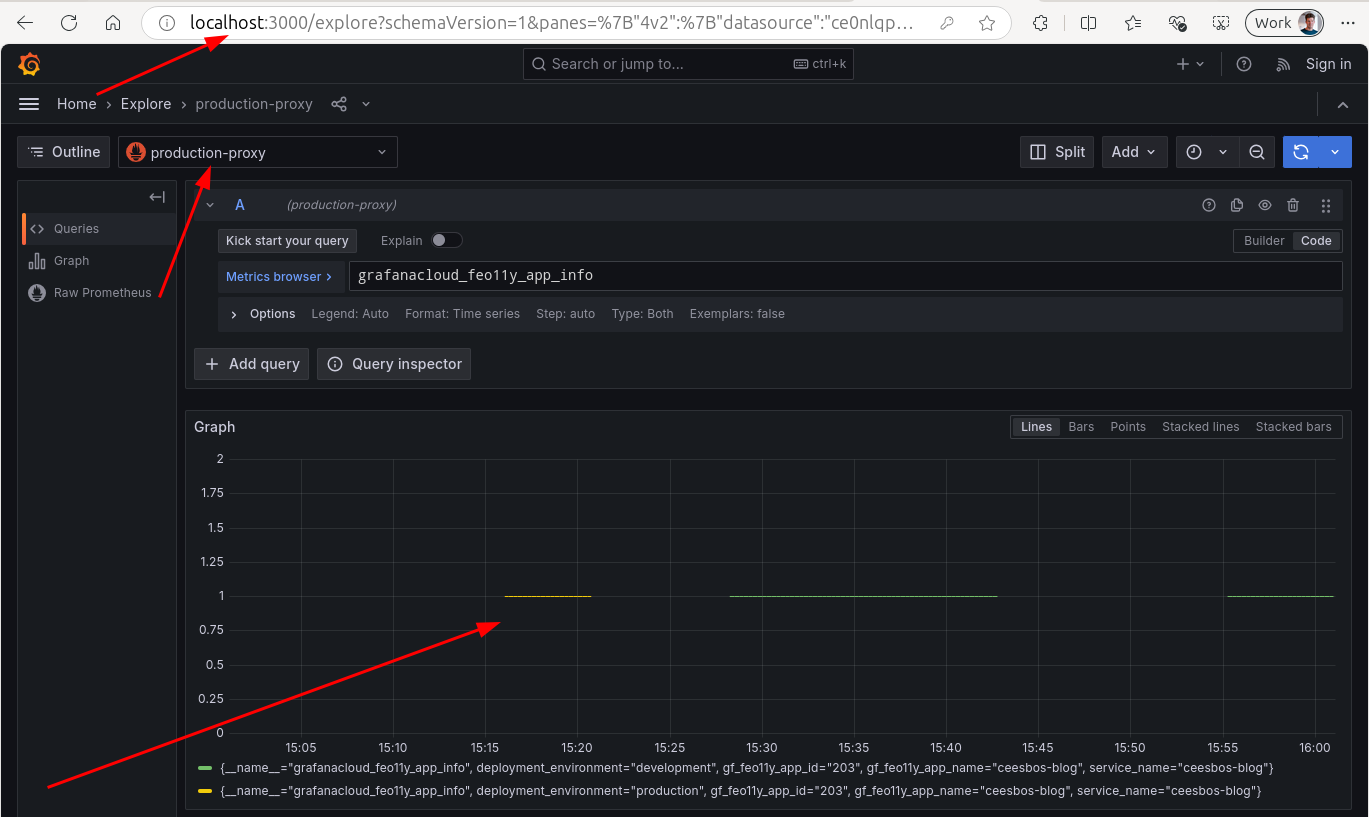Open the Grafana help menu
The height and width of the screenshot is (817, 1369).
tap(1244, 64)
